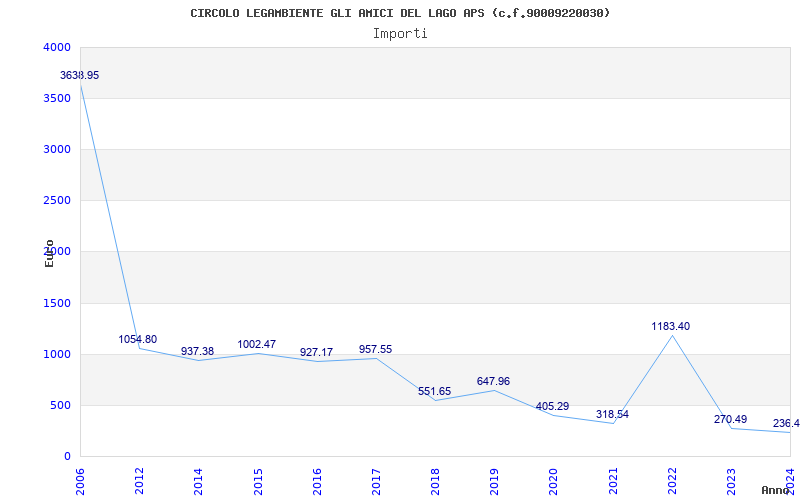Click the 2006 year on x-axis
This screenshot has height=500, width=800.
(80, 478)
